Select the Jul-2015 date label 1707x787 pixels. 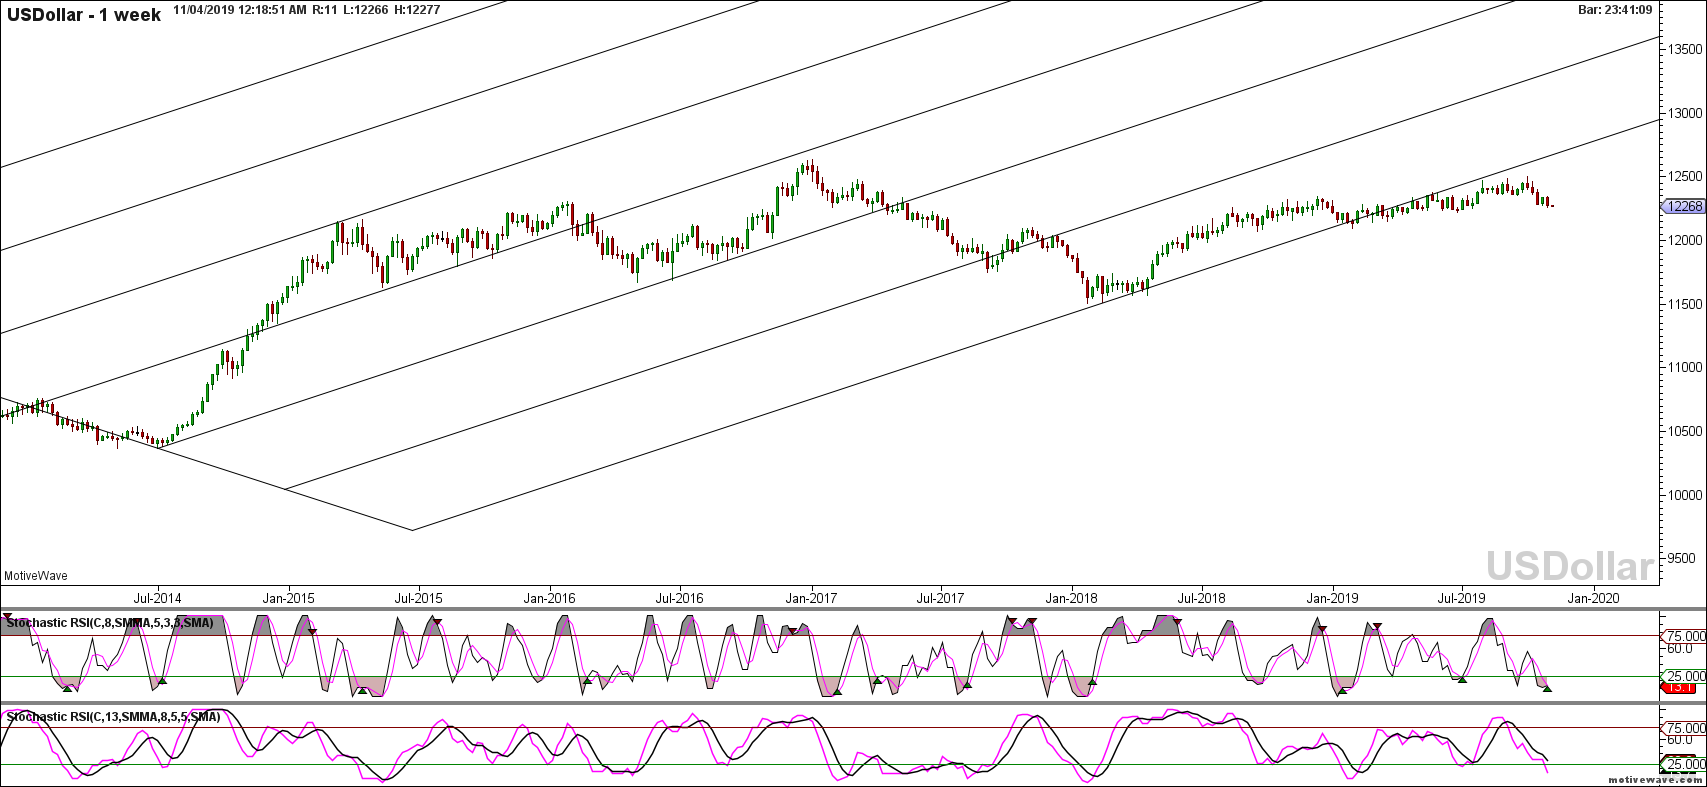click(419, 598)
